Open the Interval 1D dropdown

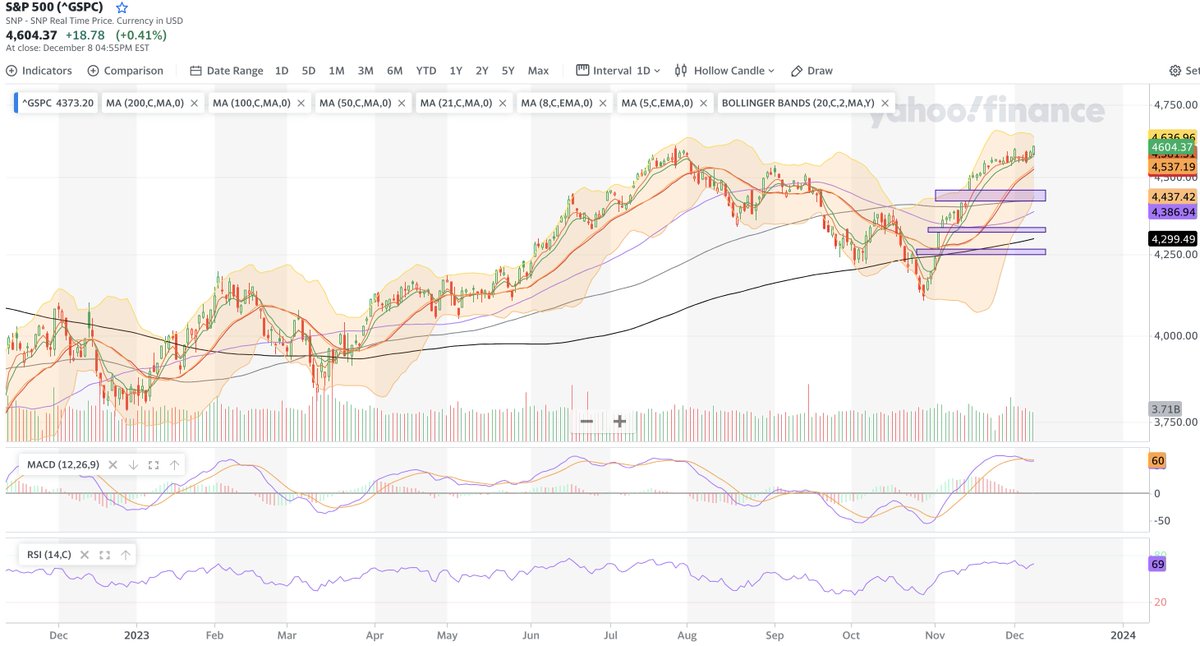(619, 71)
